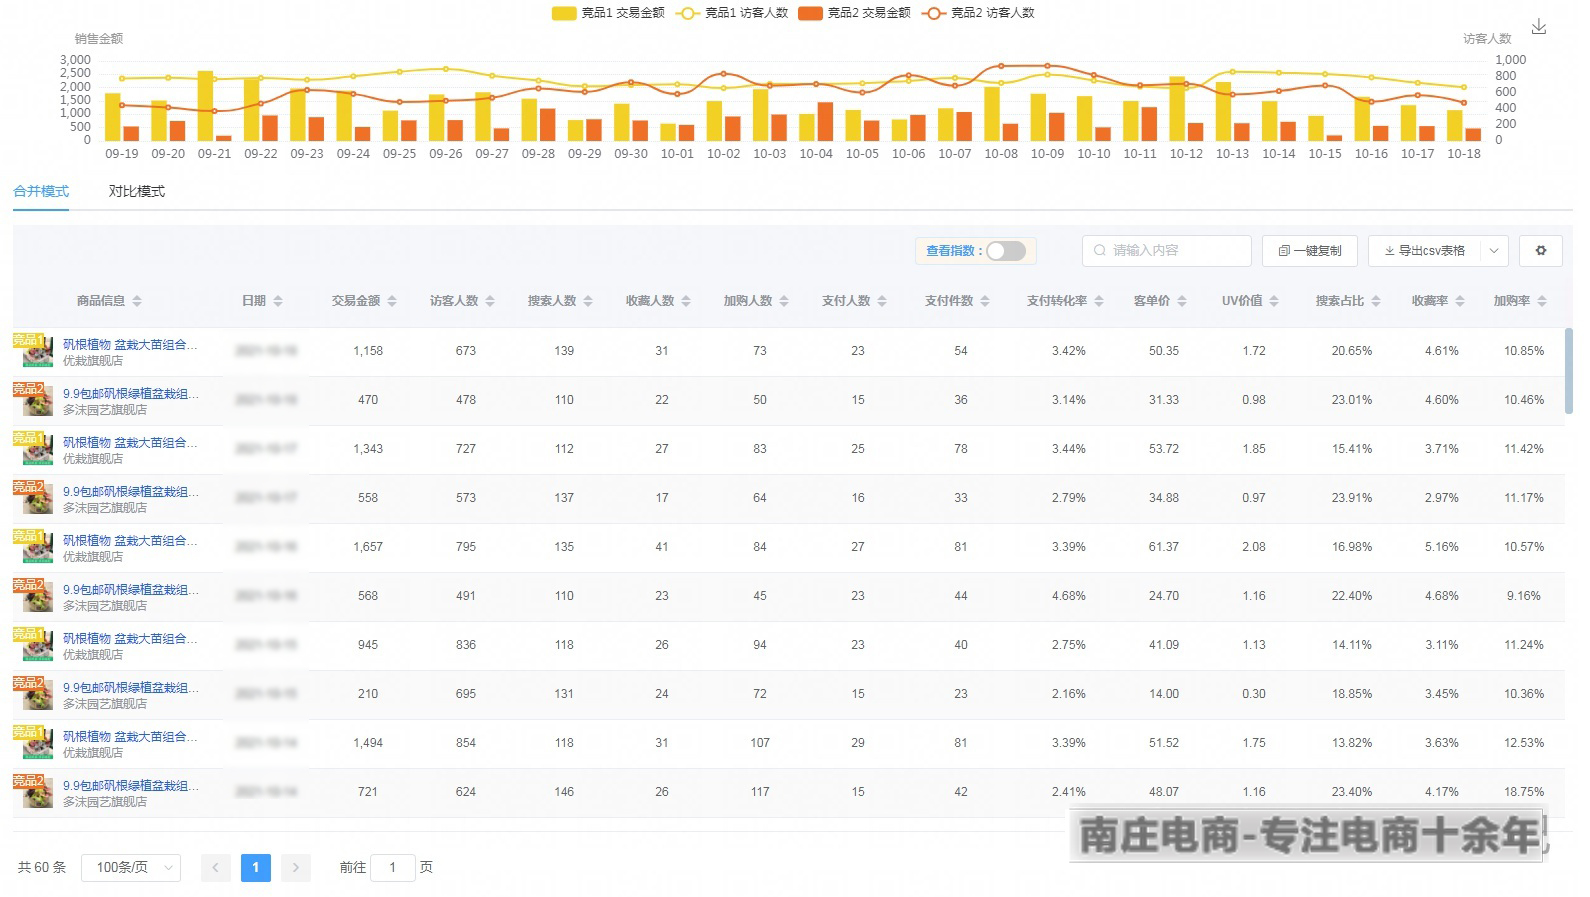Go to next page arrow

296,867
